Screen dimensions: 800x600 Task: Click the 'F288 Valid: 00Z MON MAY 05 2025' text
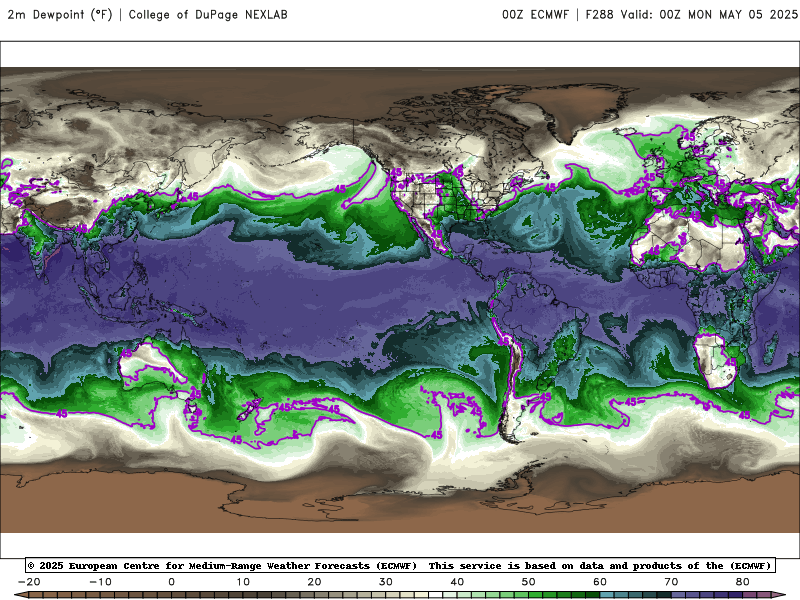tap(692, 14)
